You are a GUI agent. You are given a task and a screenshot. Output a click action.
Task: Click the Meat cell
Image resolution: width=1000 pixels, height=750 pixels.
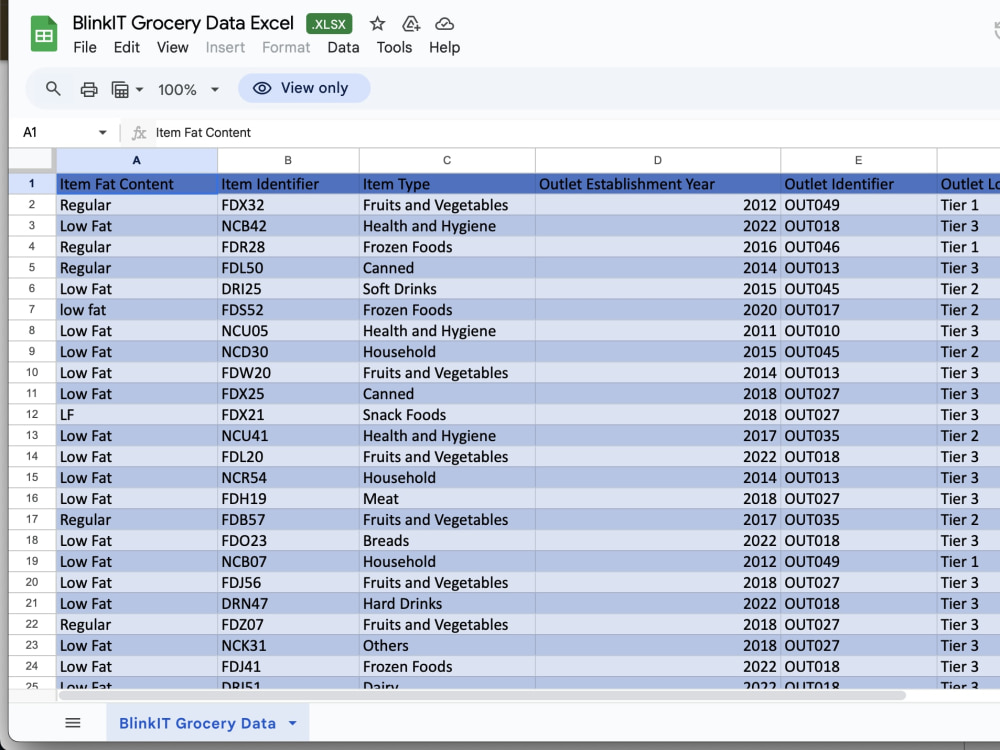point(447,499)
